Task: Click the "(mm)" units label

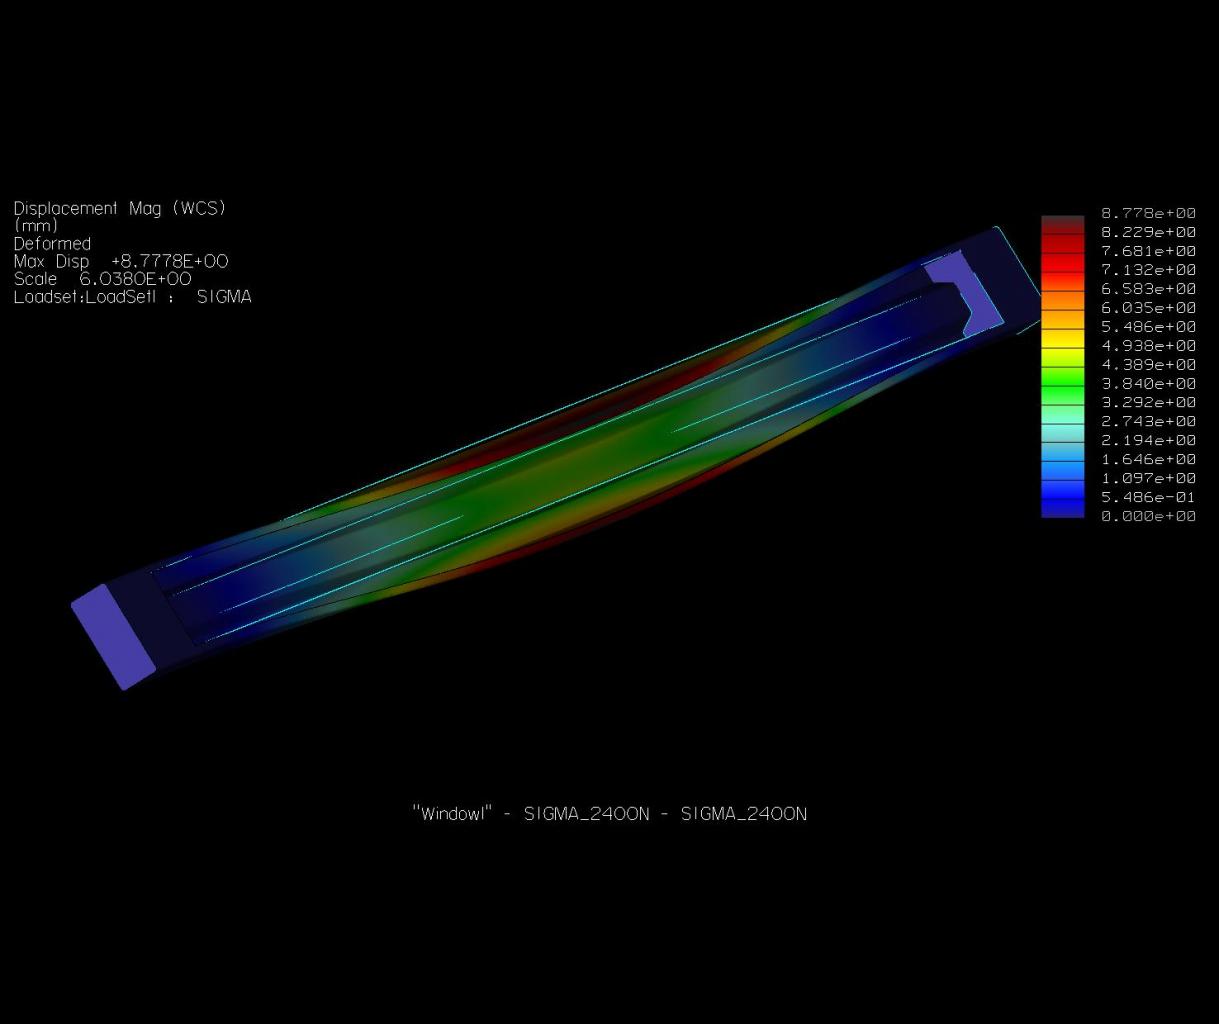Action: tap(35, 226)
